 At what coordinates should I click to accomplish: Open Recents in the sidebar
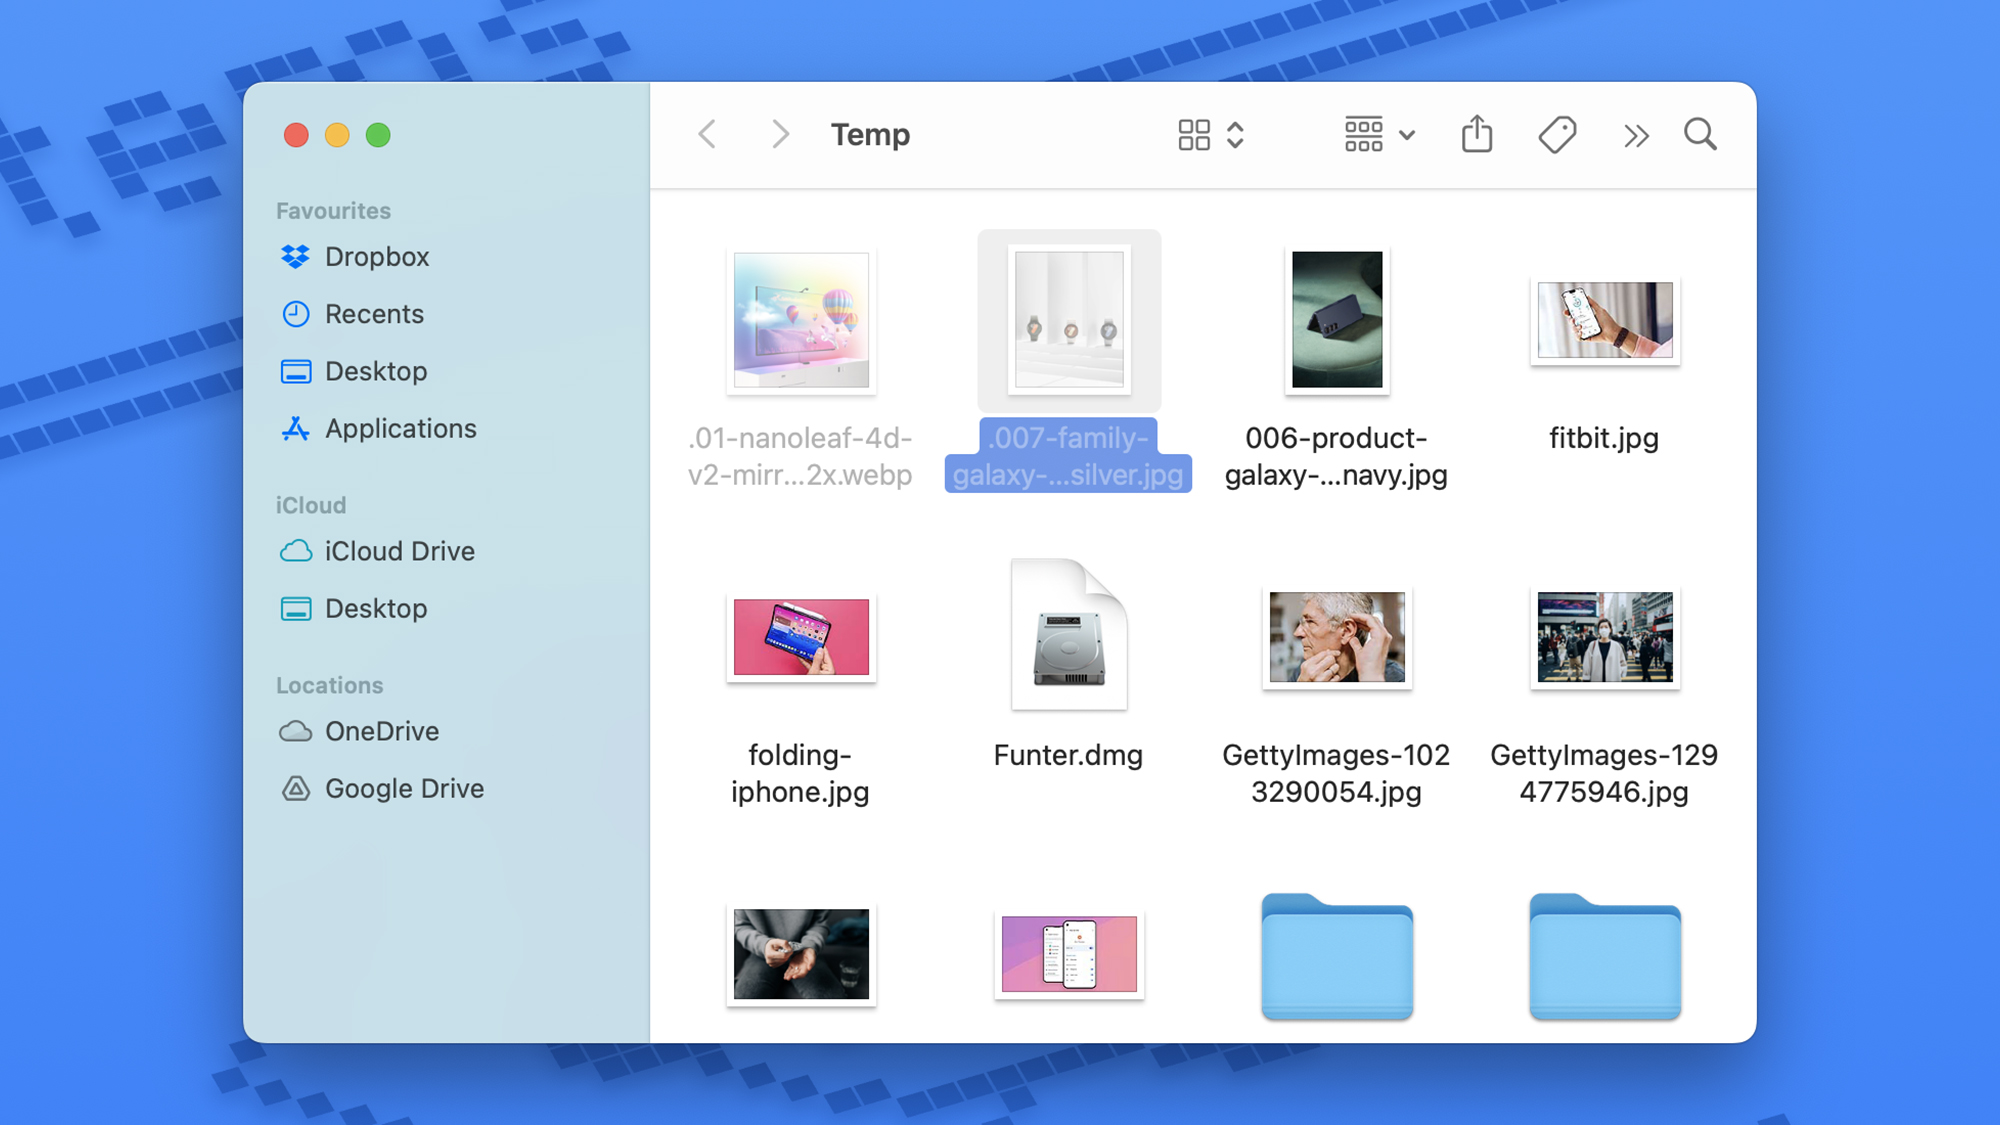374,314
